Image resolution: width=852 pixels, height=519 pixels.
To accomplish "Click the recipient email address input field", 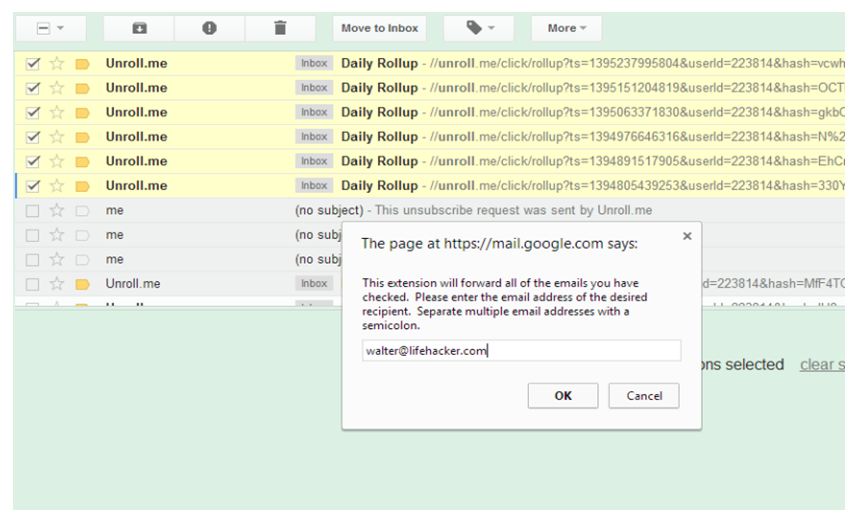I will [521, 351].
